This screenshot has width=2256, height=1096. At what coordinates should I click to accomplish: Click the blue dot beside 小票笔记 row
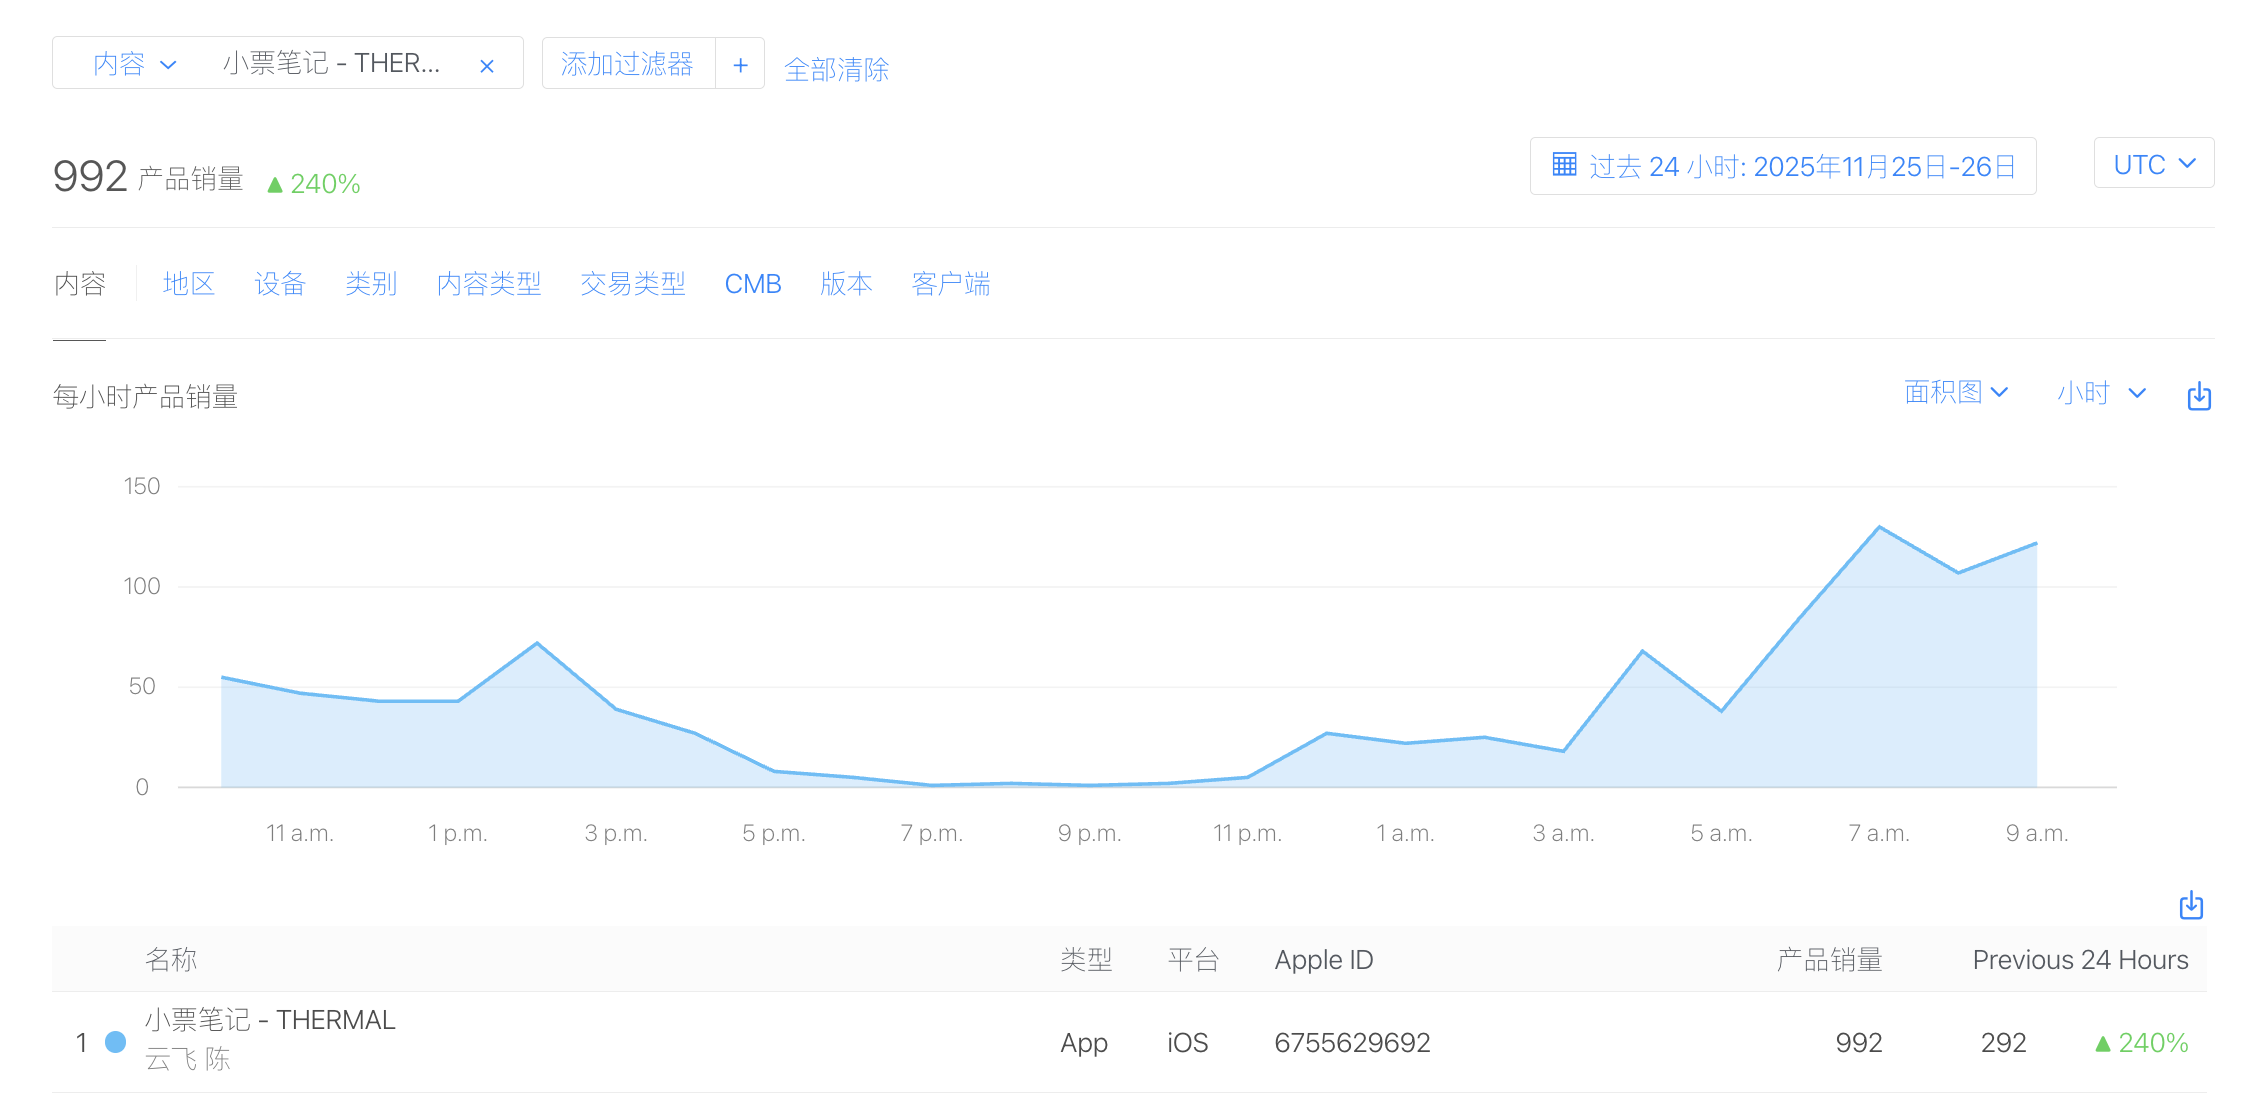click(x=116, y=1042)
